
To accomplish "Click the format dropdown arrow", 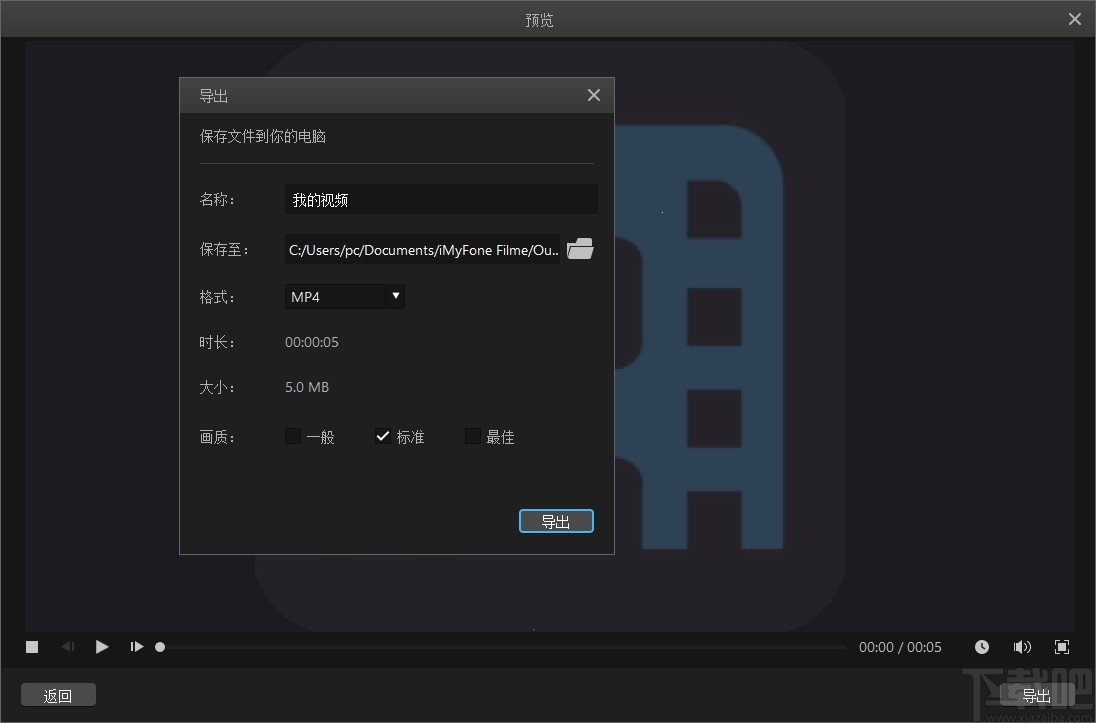I will 395,296.
